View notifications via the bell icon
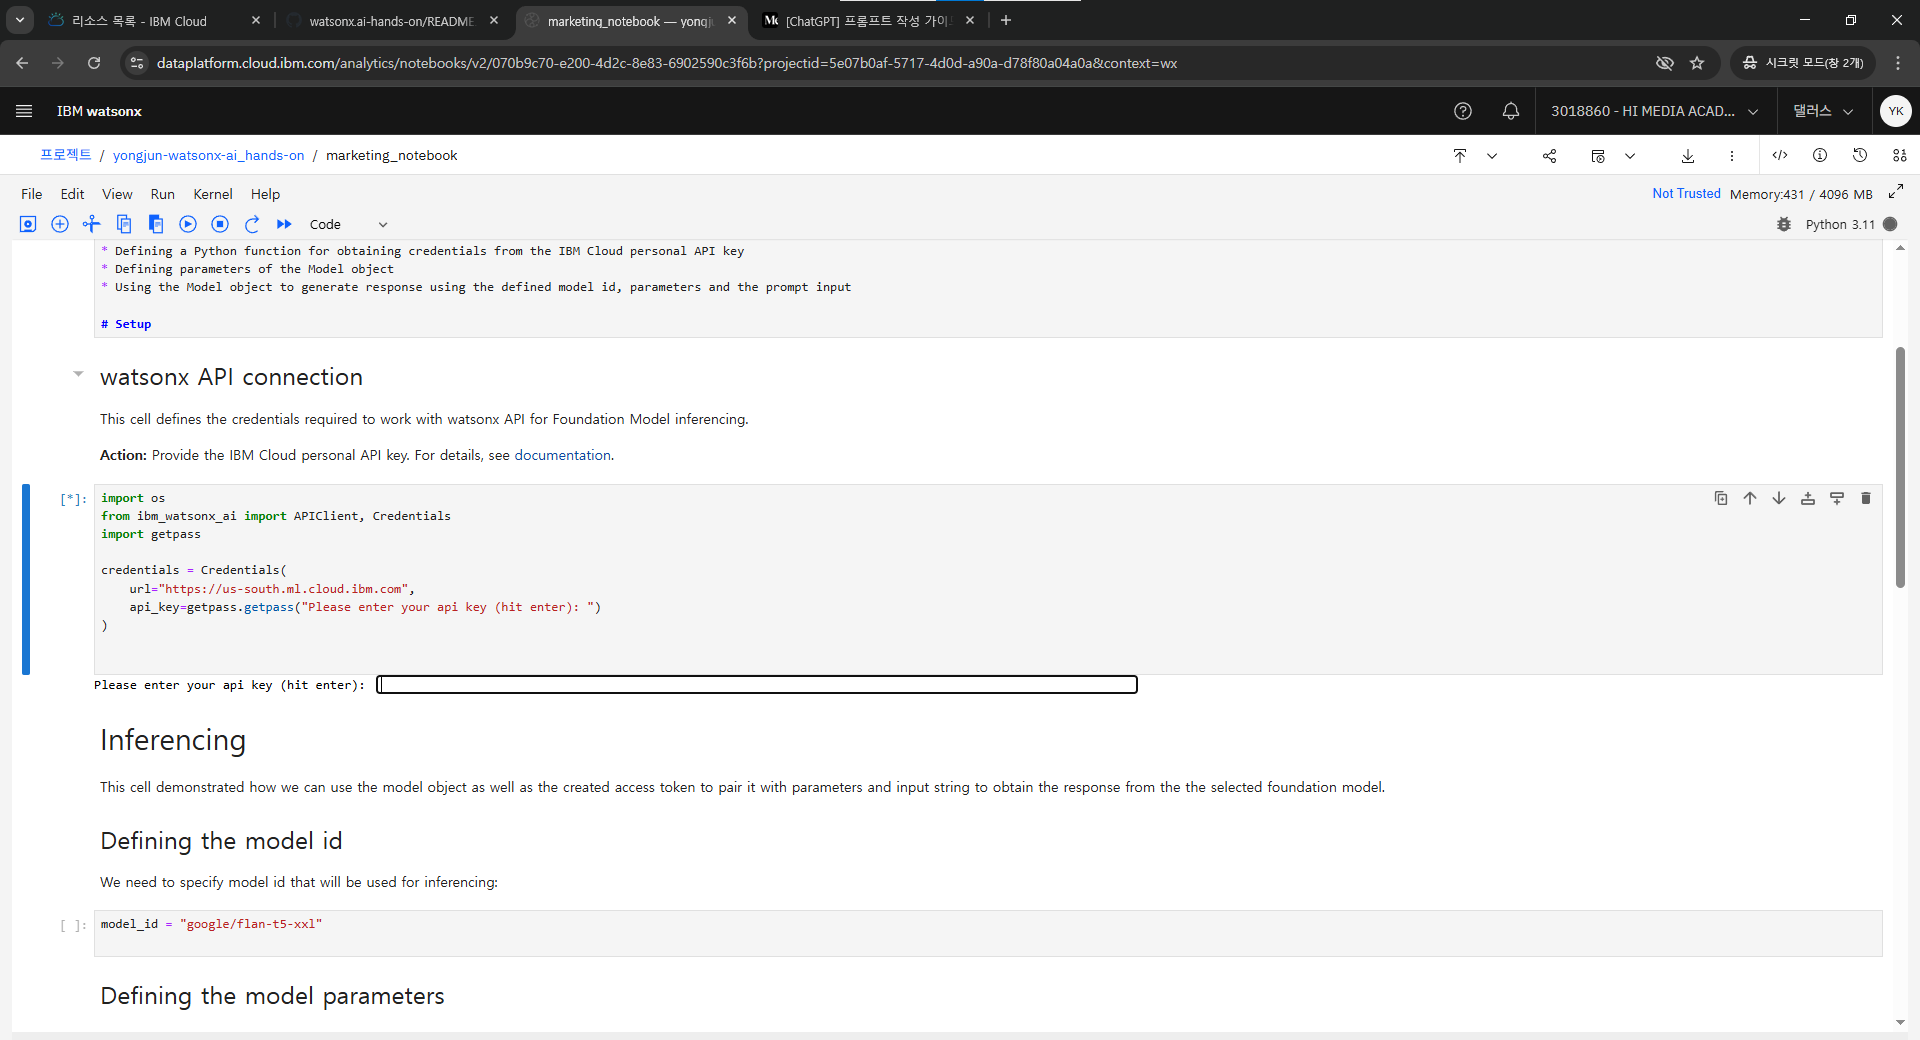Screen dimensions: 1920x1040 1511,111
